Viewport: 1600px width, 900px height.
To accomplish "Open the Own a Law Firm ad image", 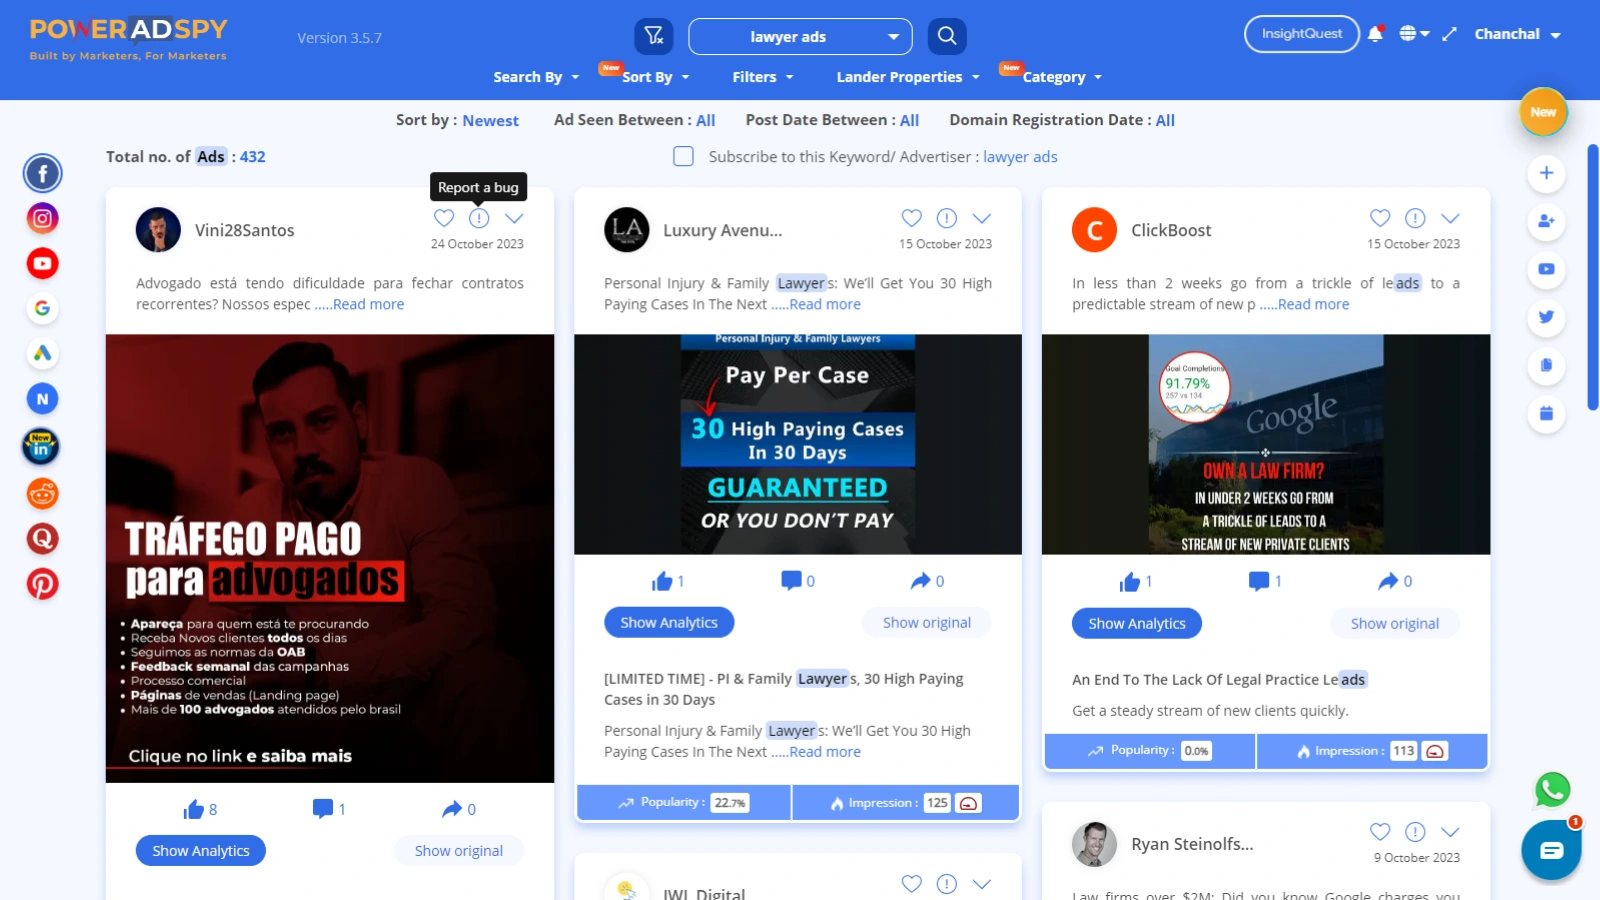I will (1266, 444).
